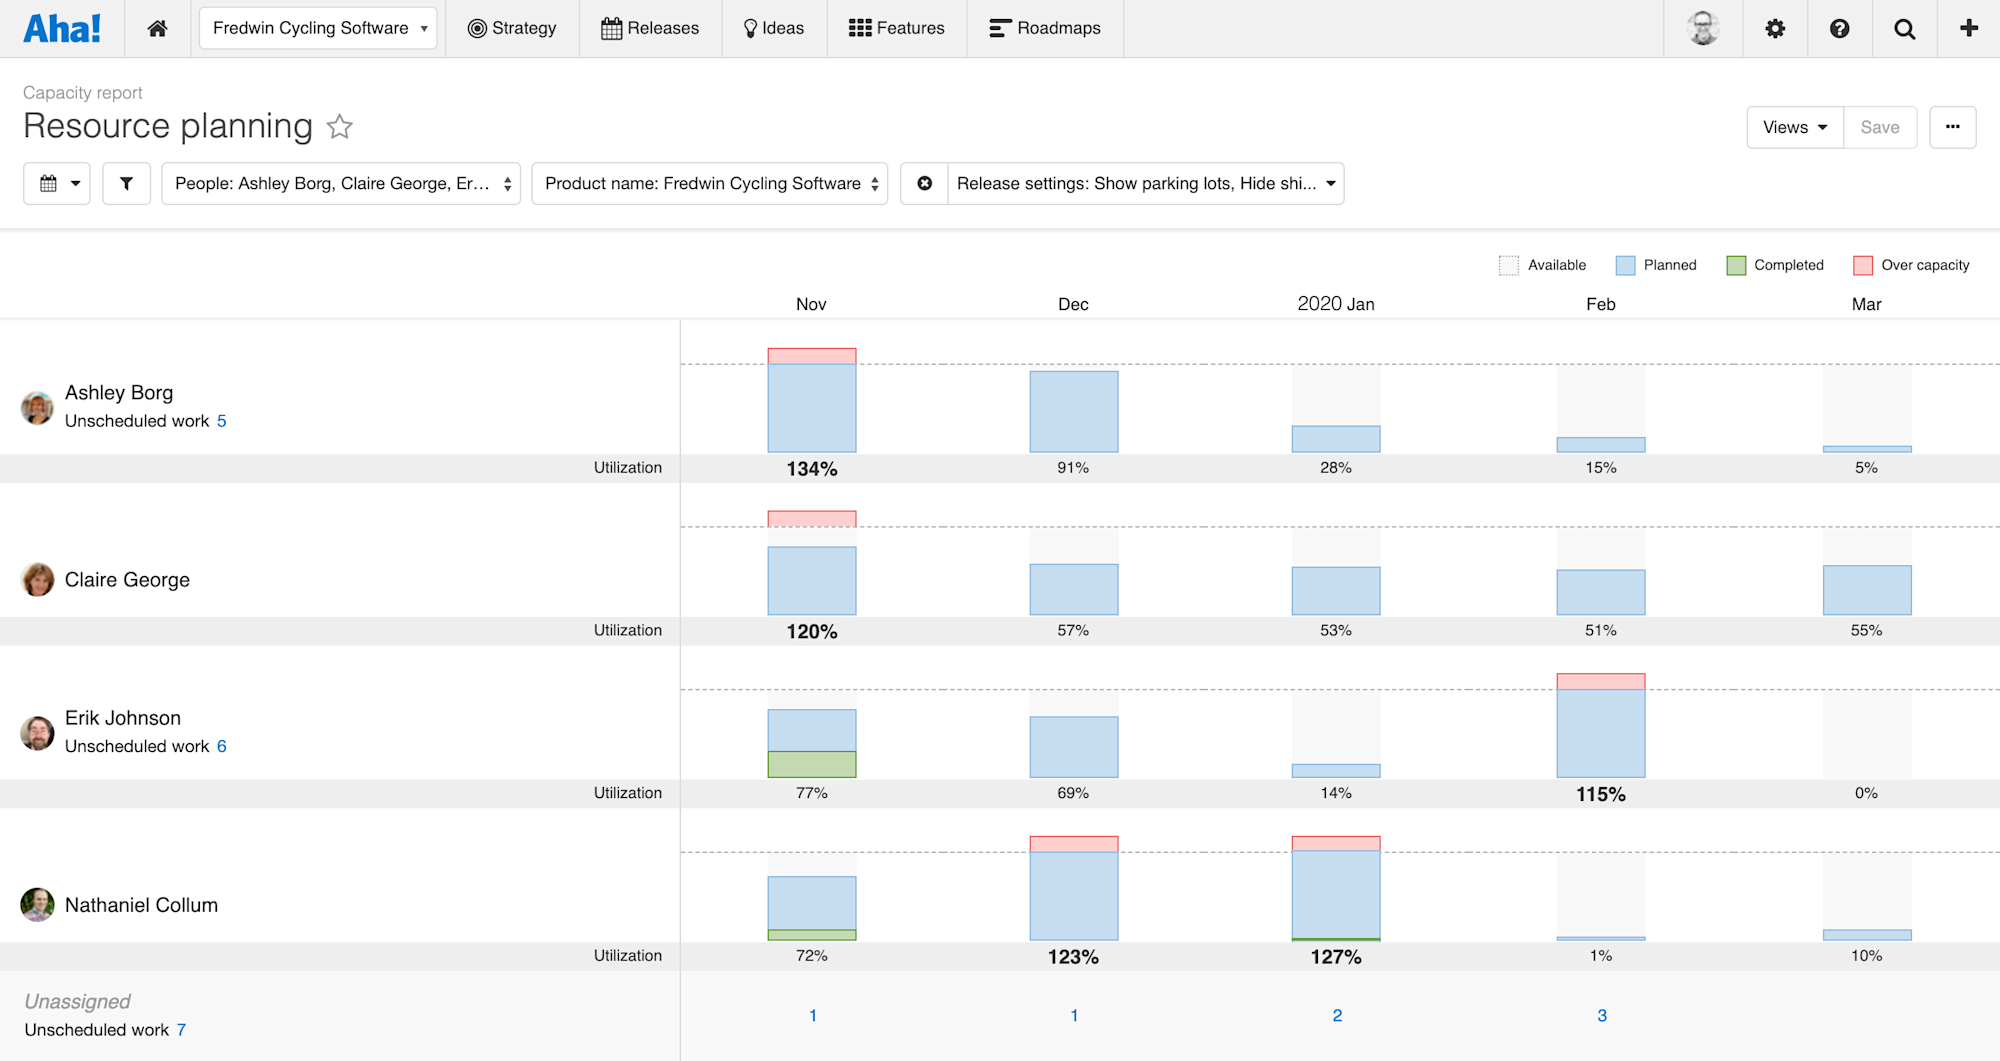The image size is (2000, 1061).
Task: Toggle the Completed legend item
Action: [1775, 264]
